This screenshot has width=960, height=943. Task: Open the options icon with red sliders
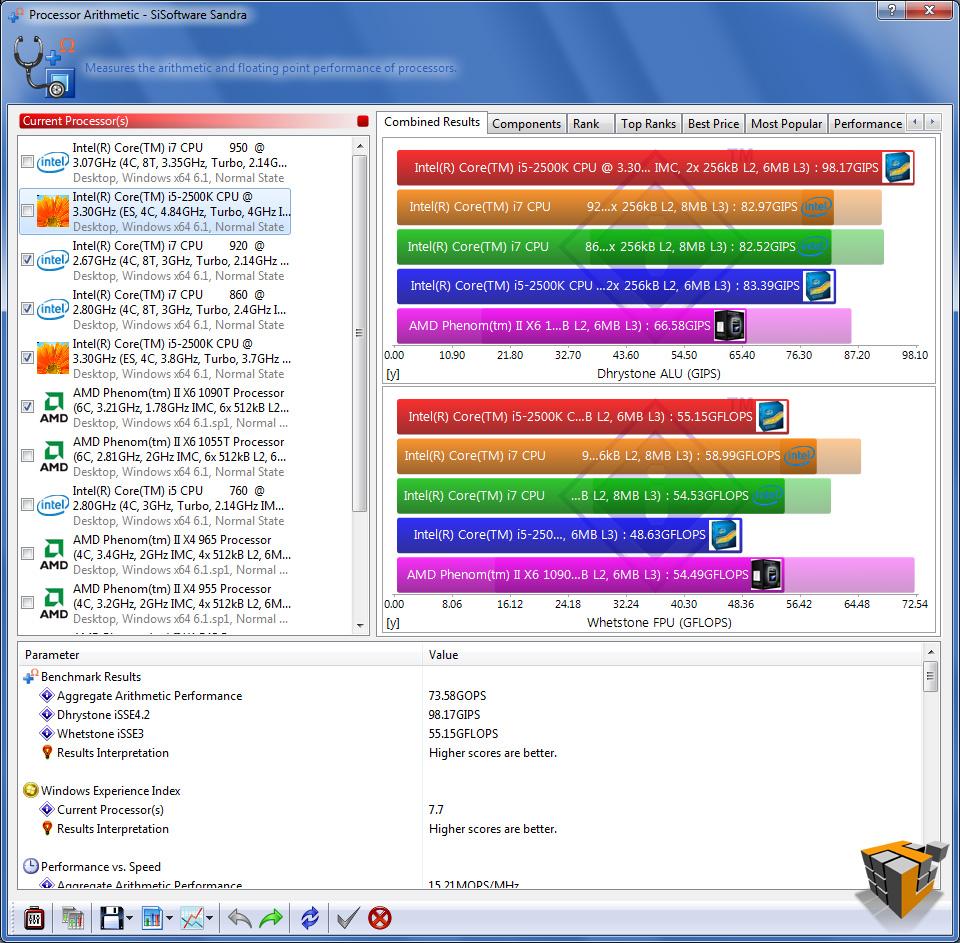coord(34,918)
